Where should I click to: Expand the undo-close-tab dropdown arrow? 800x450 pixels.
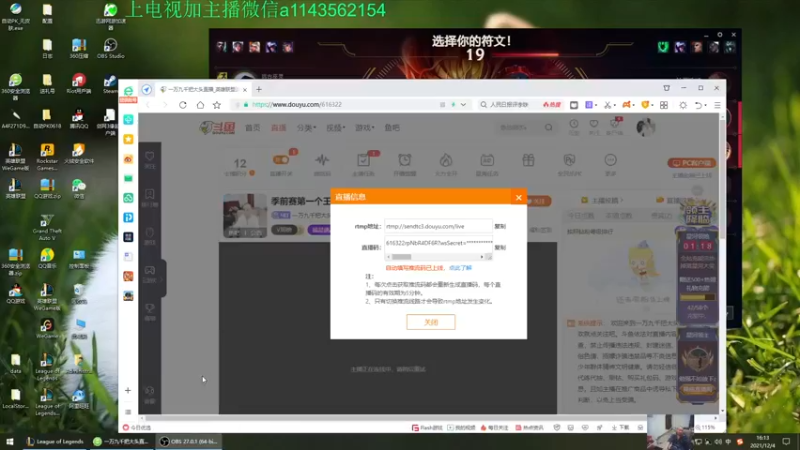click(x=705, y=105)
